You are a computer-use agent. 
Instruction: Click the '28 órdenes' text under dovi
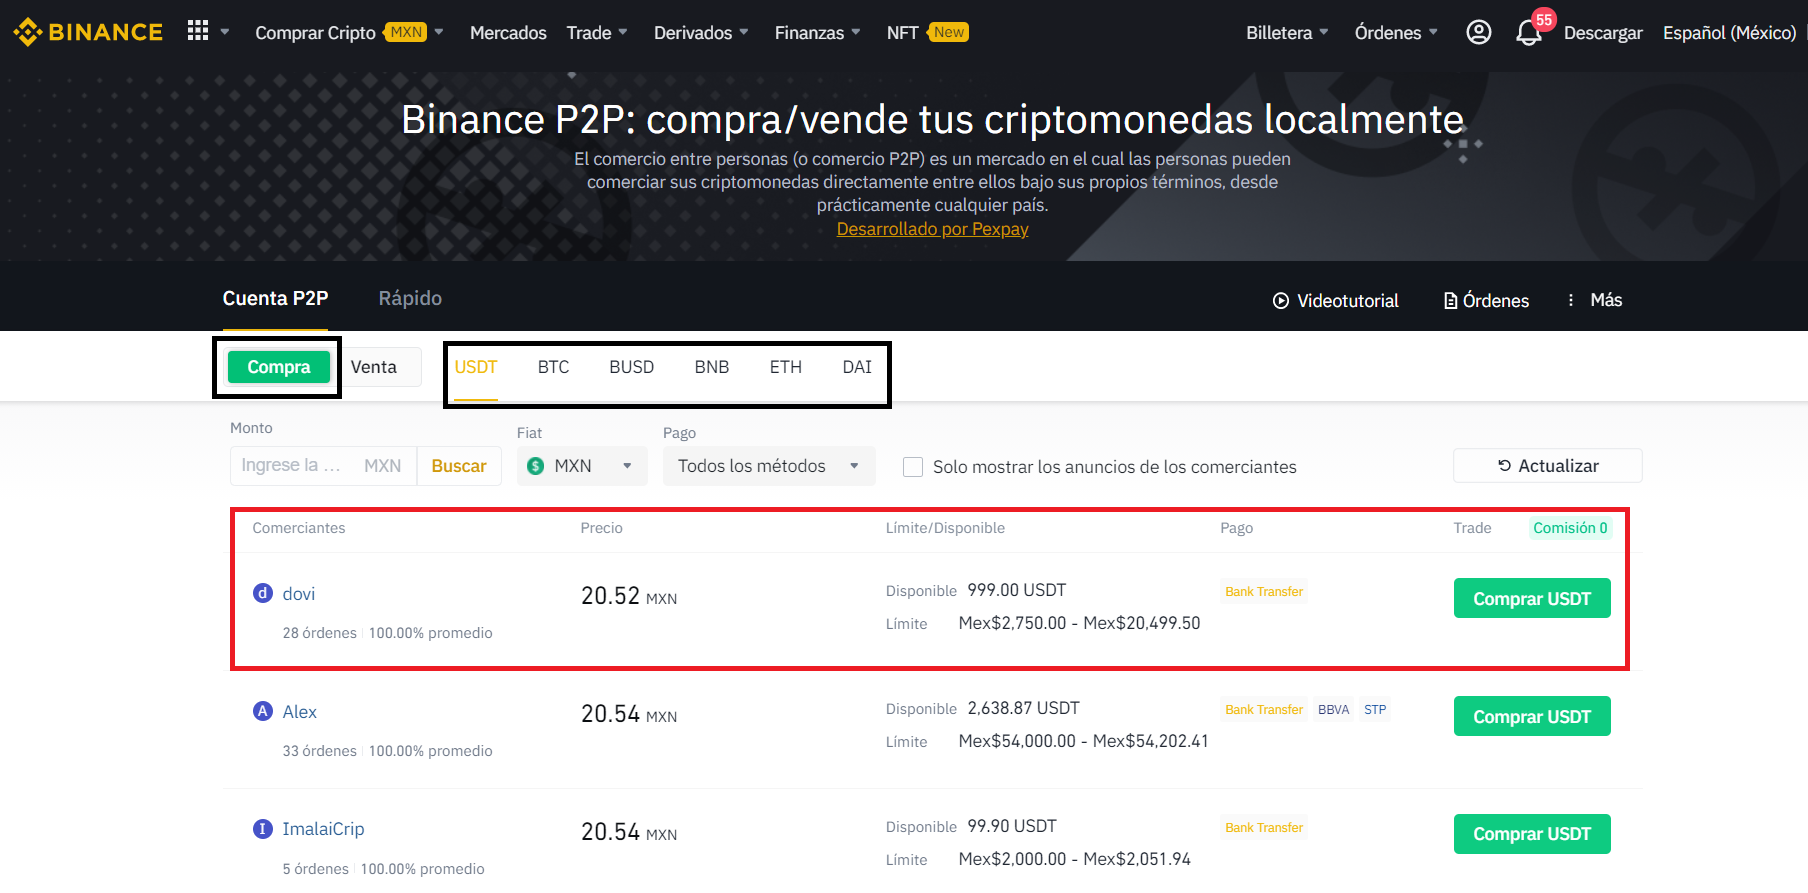320,633
